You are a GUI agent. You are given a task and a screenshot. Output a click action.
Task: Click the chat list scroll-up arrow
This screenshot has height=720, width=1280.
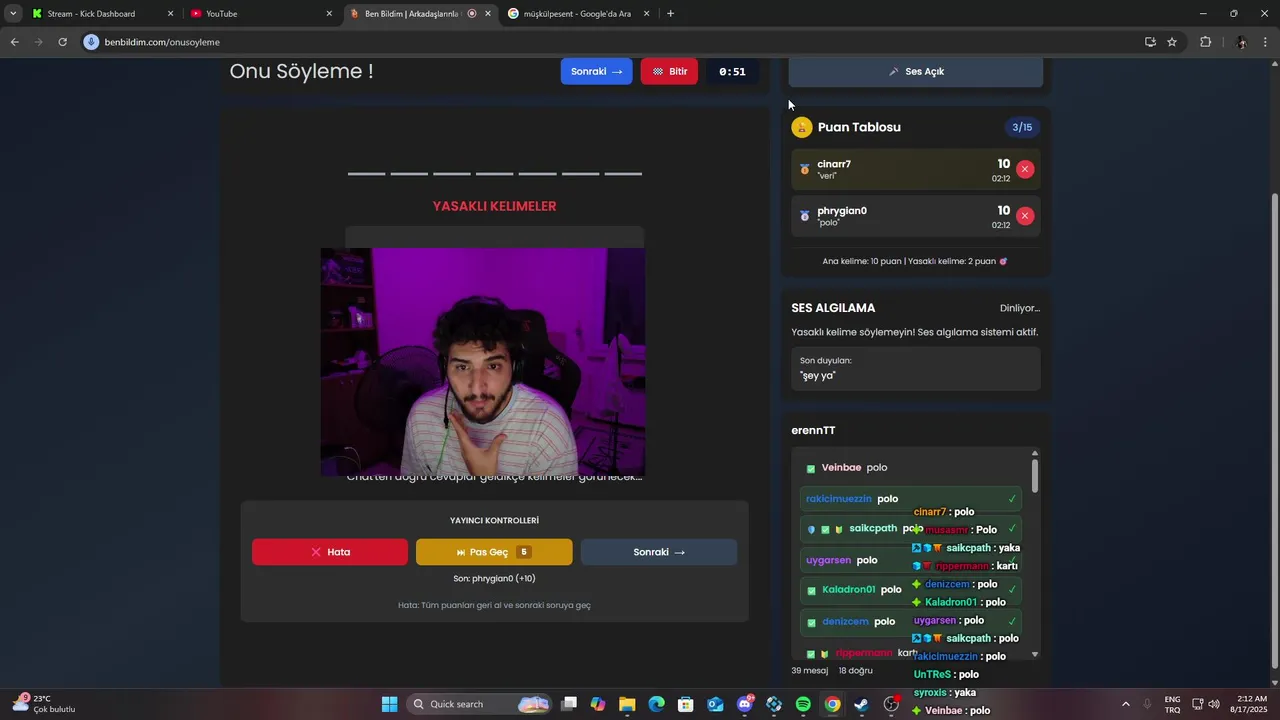click(x=1035, y=453)
